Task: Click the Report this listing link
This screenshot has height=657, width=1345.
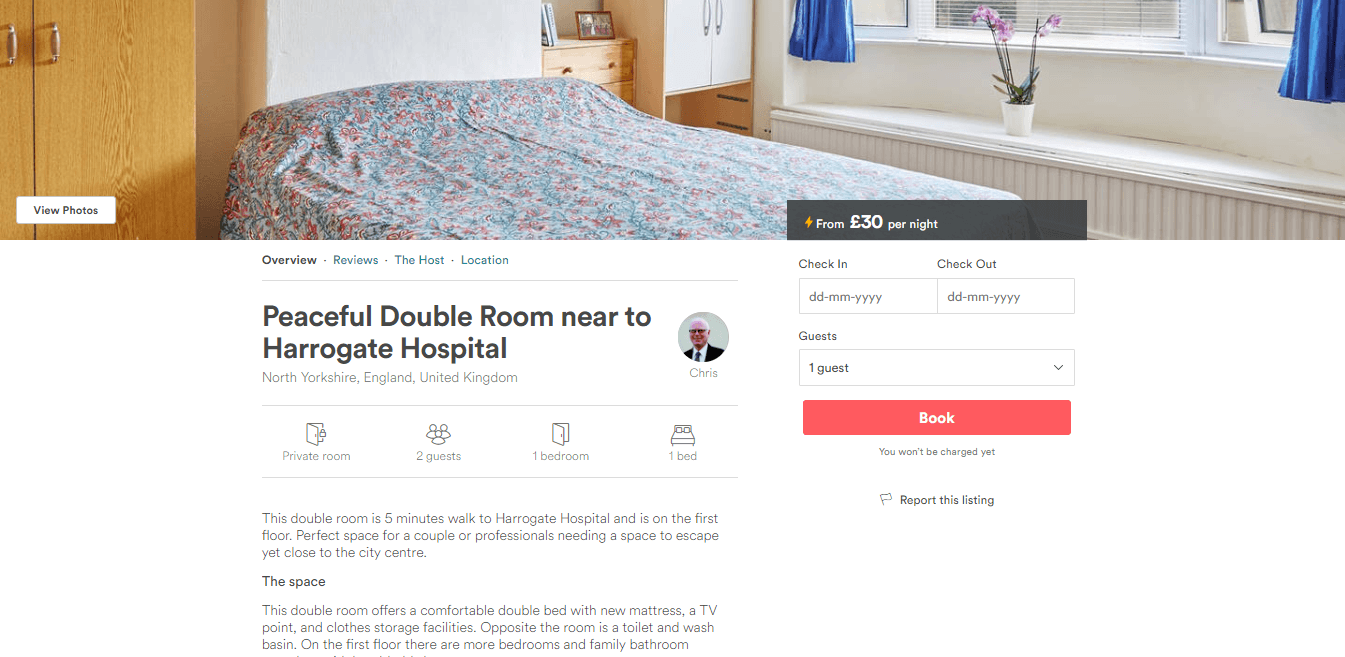Action: 947,500
